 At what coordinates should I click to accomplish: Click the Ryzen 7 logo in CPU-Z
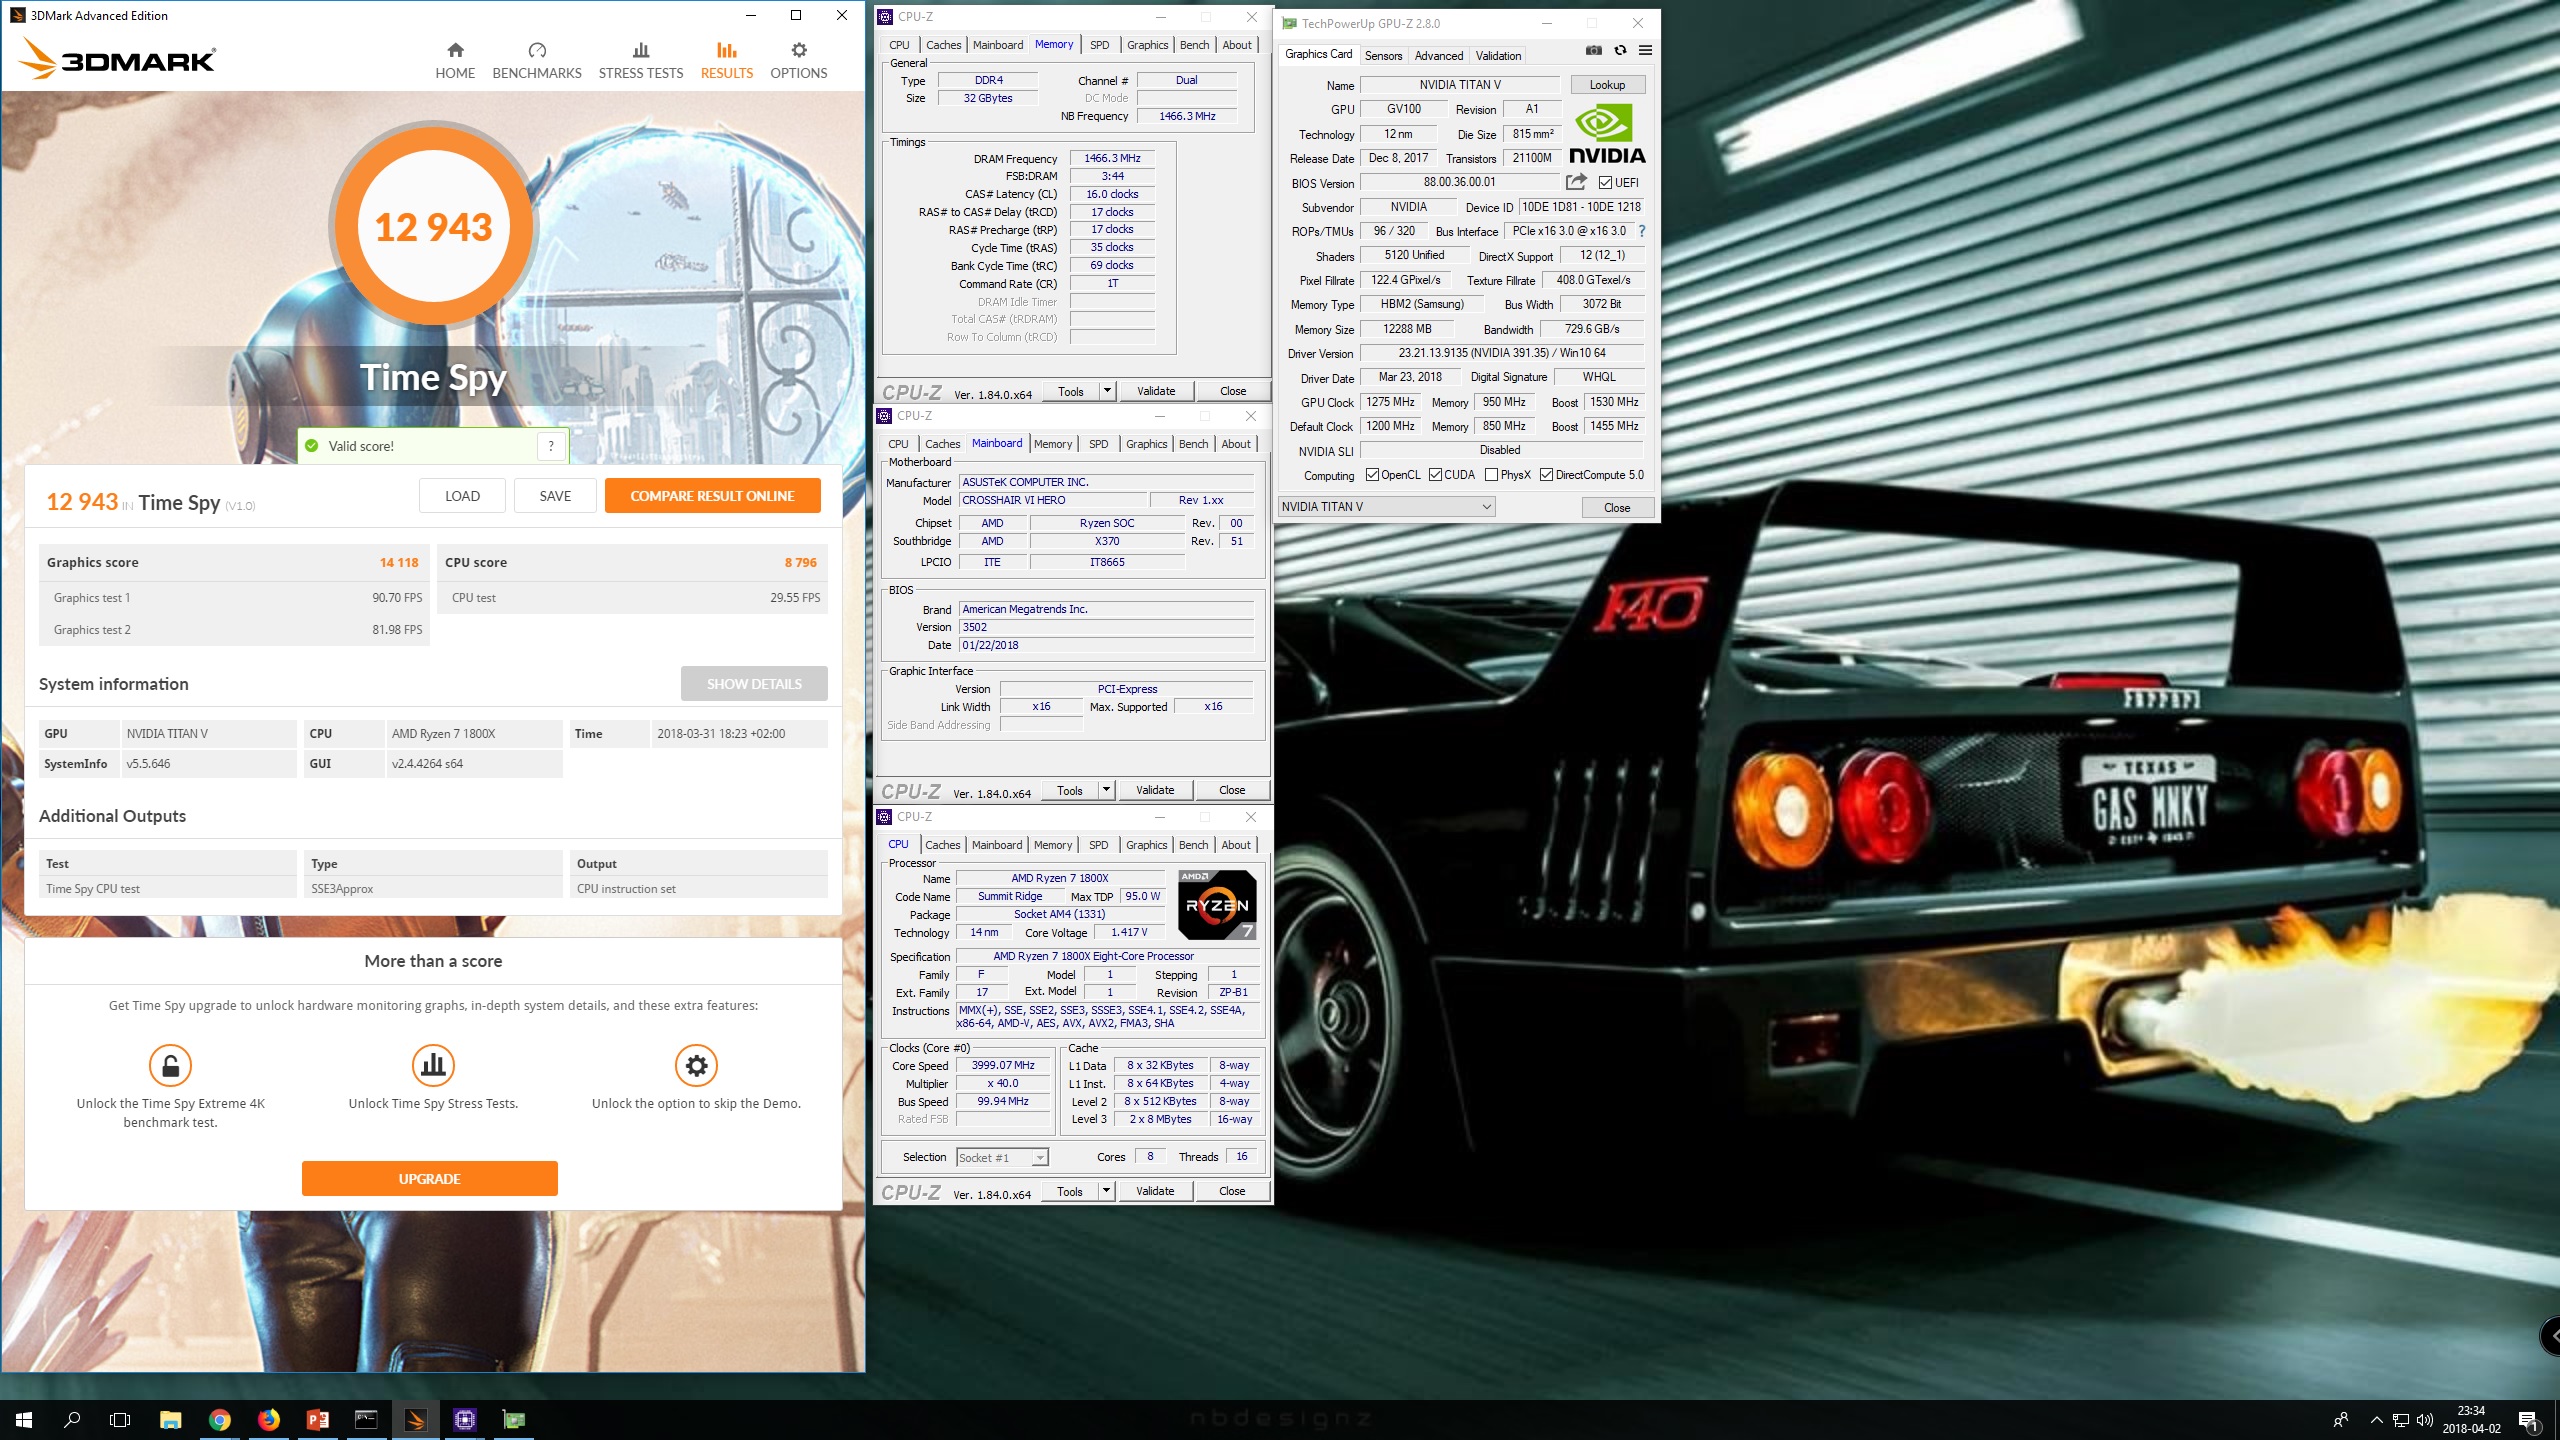coord(1217,905)
